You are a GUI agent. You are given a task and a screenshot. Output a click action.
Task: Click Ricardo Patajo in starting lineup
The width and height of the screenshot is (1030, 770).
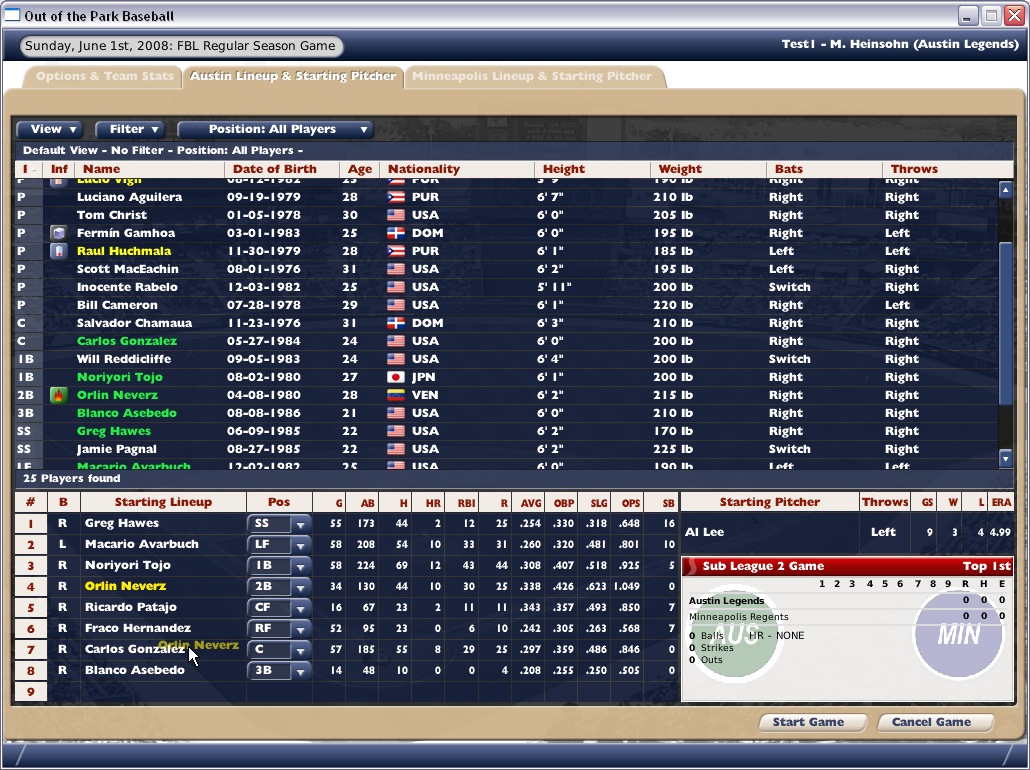point(130,607)
